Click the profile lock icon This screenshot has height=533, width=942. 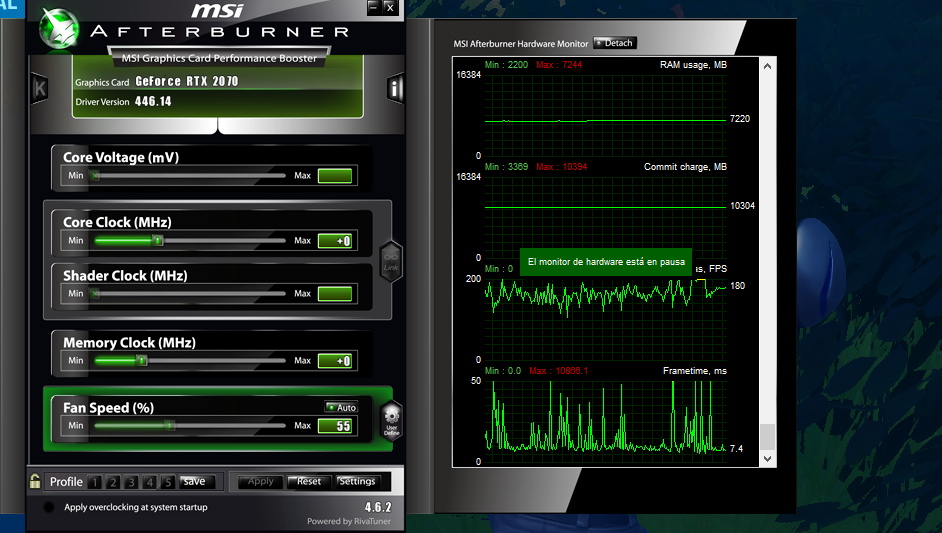click(35, 481)
